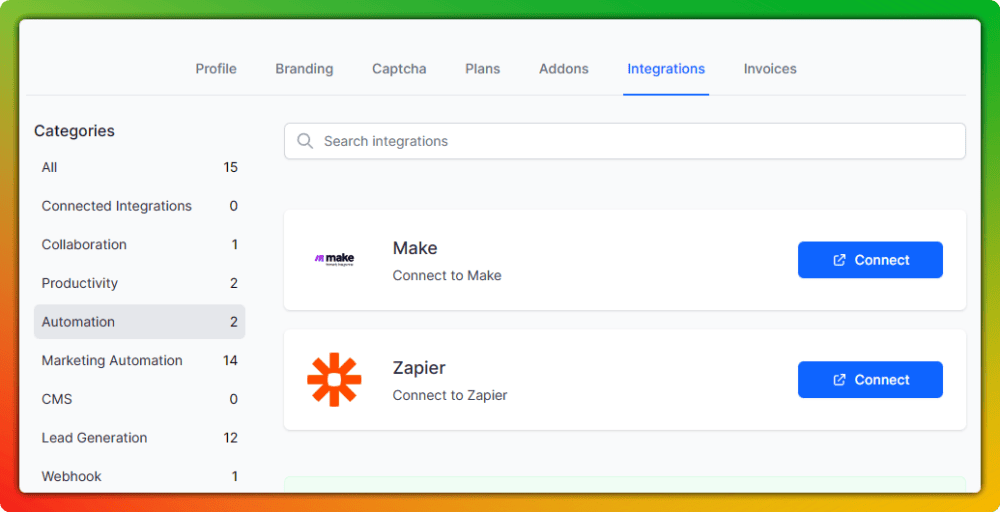Click the Zapier orange asterisk logo
The height and width of the screenshot is (512, 1000).
334,380
